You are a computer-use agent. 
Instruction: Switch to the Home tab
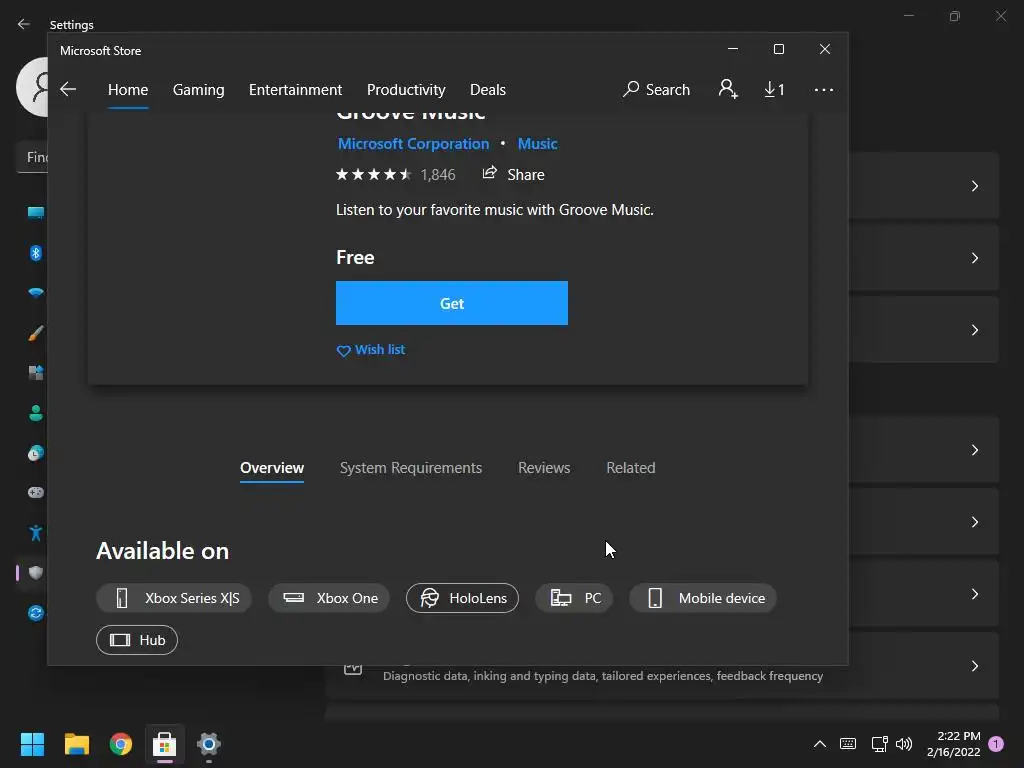click(128, 89)
